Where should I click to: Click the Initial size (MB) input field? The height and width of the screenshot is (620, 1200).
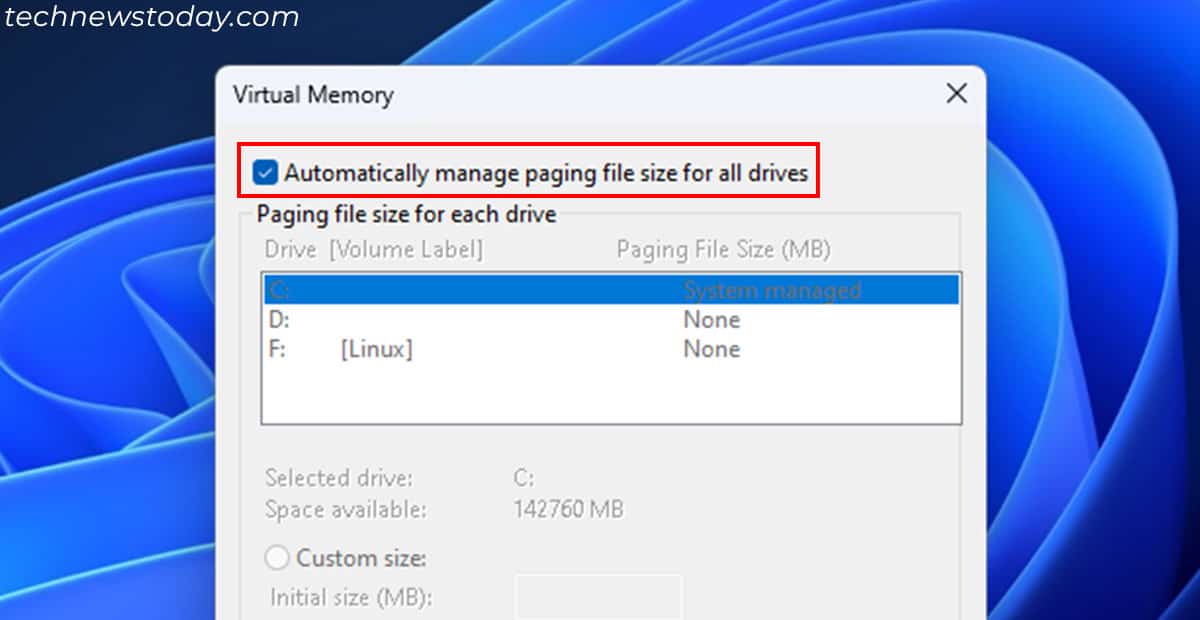600,597
